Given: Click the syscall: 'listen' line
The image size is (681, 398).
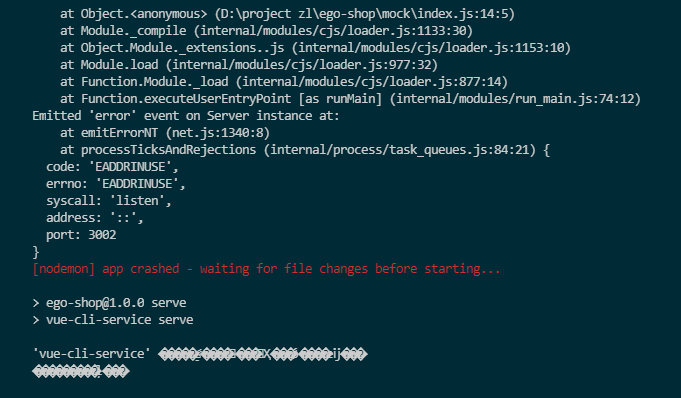Looking at the screenshot, I should [x=109, y=201].
